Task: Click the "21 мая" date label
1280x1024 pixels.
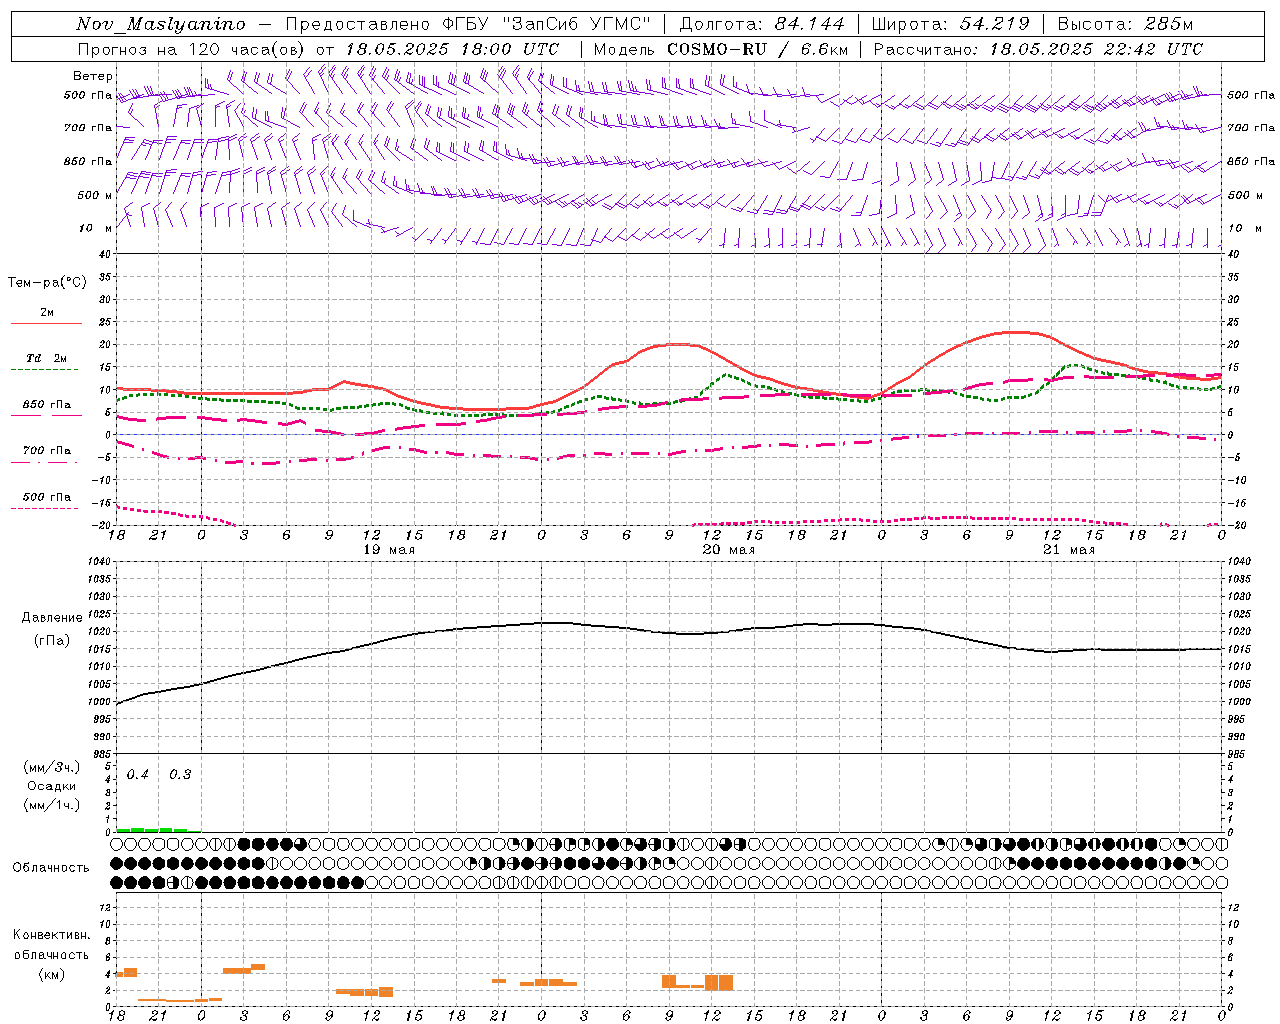Action: [1068, 550]
